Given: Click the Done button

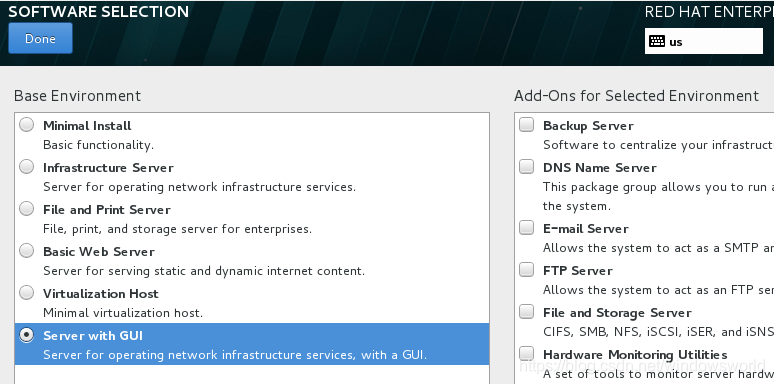Looking at the screenshot, I should (x=40, y=38).
